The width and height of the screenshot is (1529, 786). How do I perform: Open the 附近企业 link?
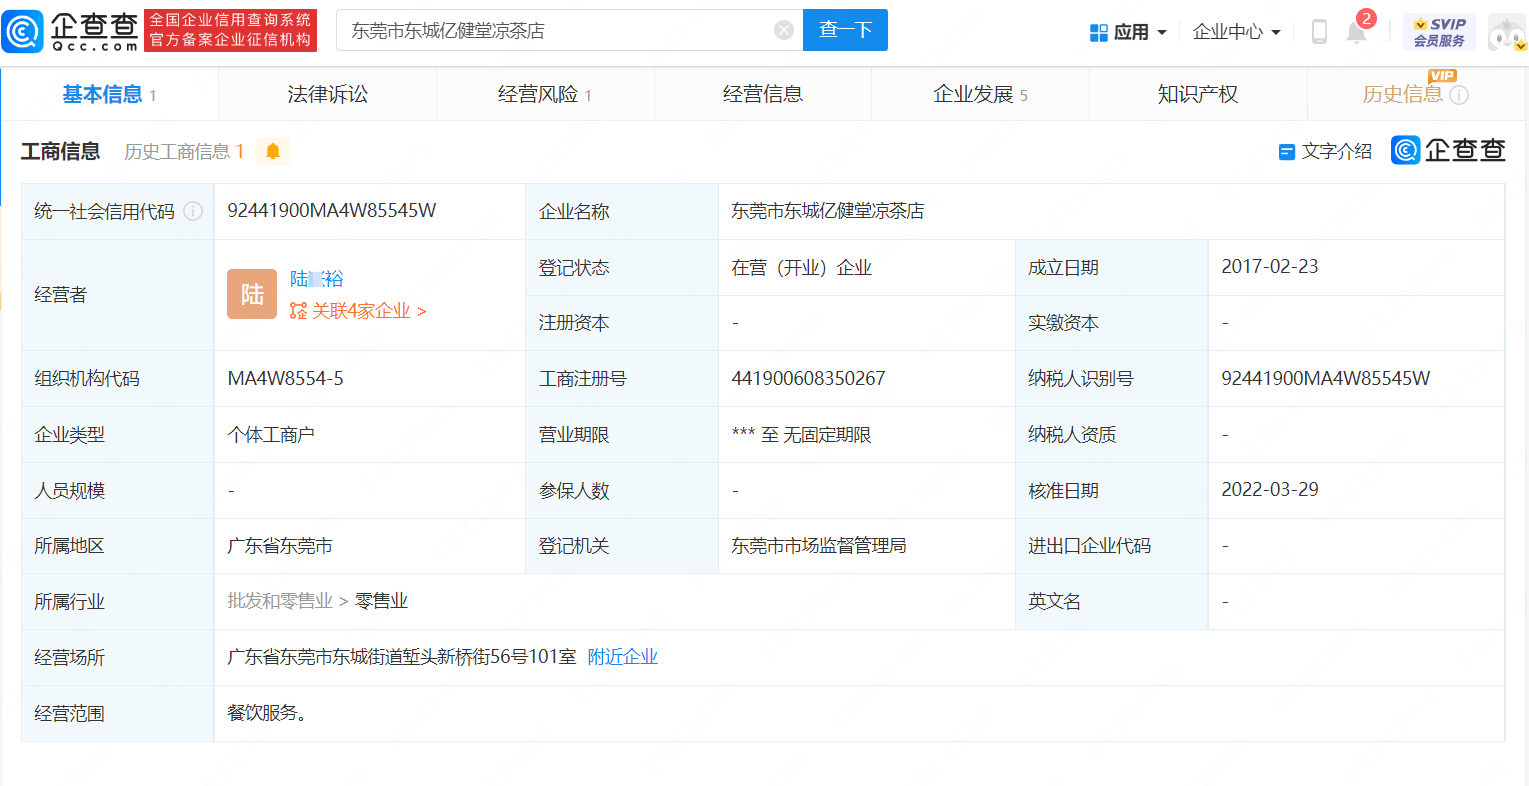coord(622,657)
